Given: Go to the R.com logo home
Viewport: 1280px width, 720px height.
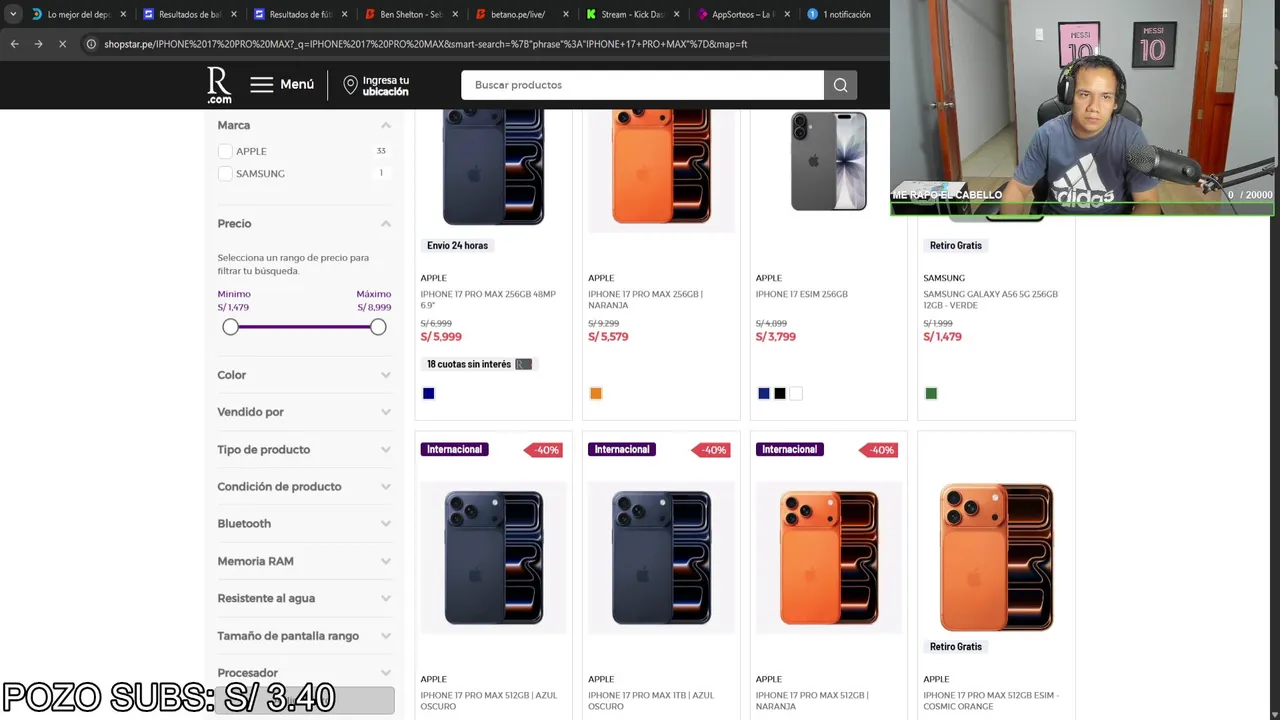Looking at the screenshot, I should (x=219, y=85).
